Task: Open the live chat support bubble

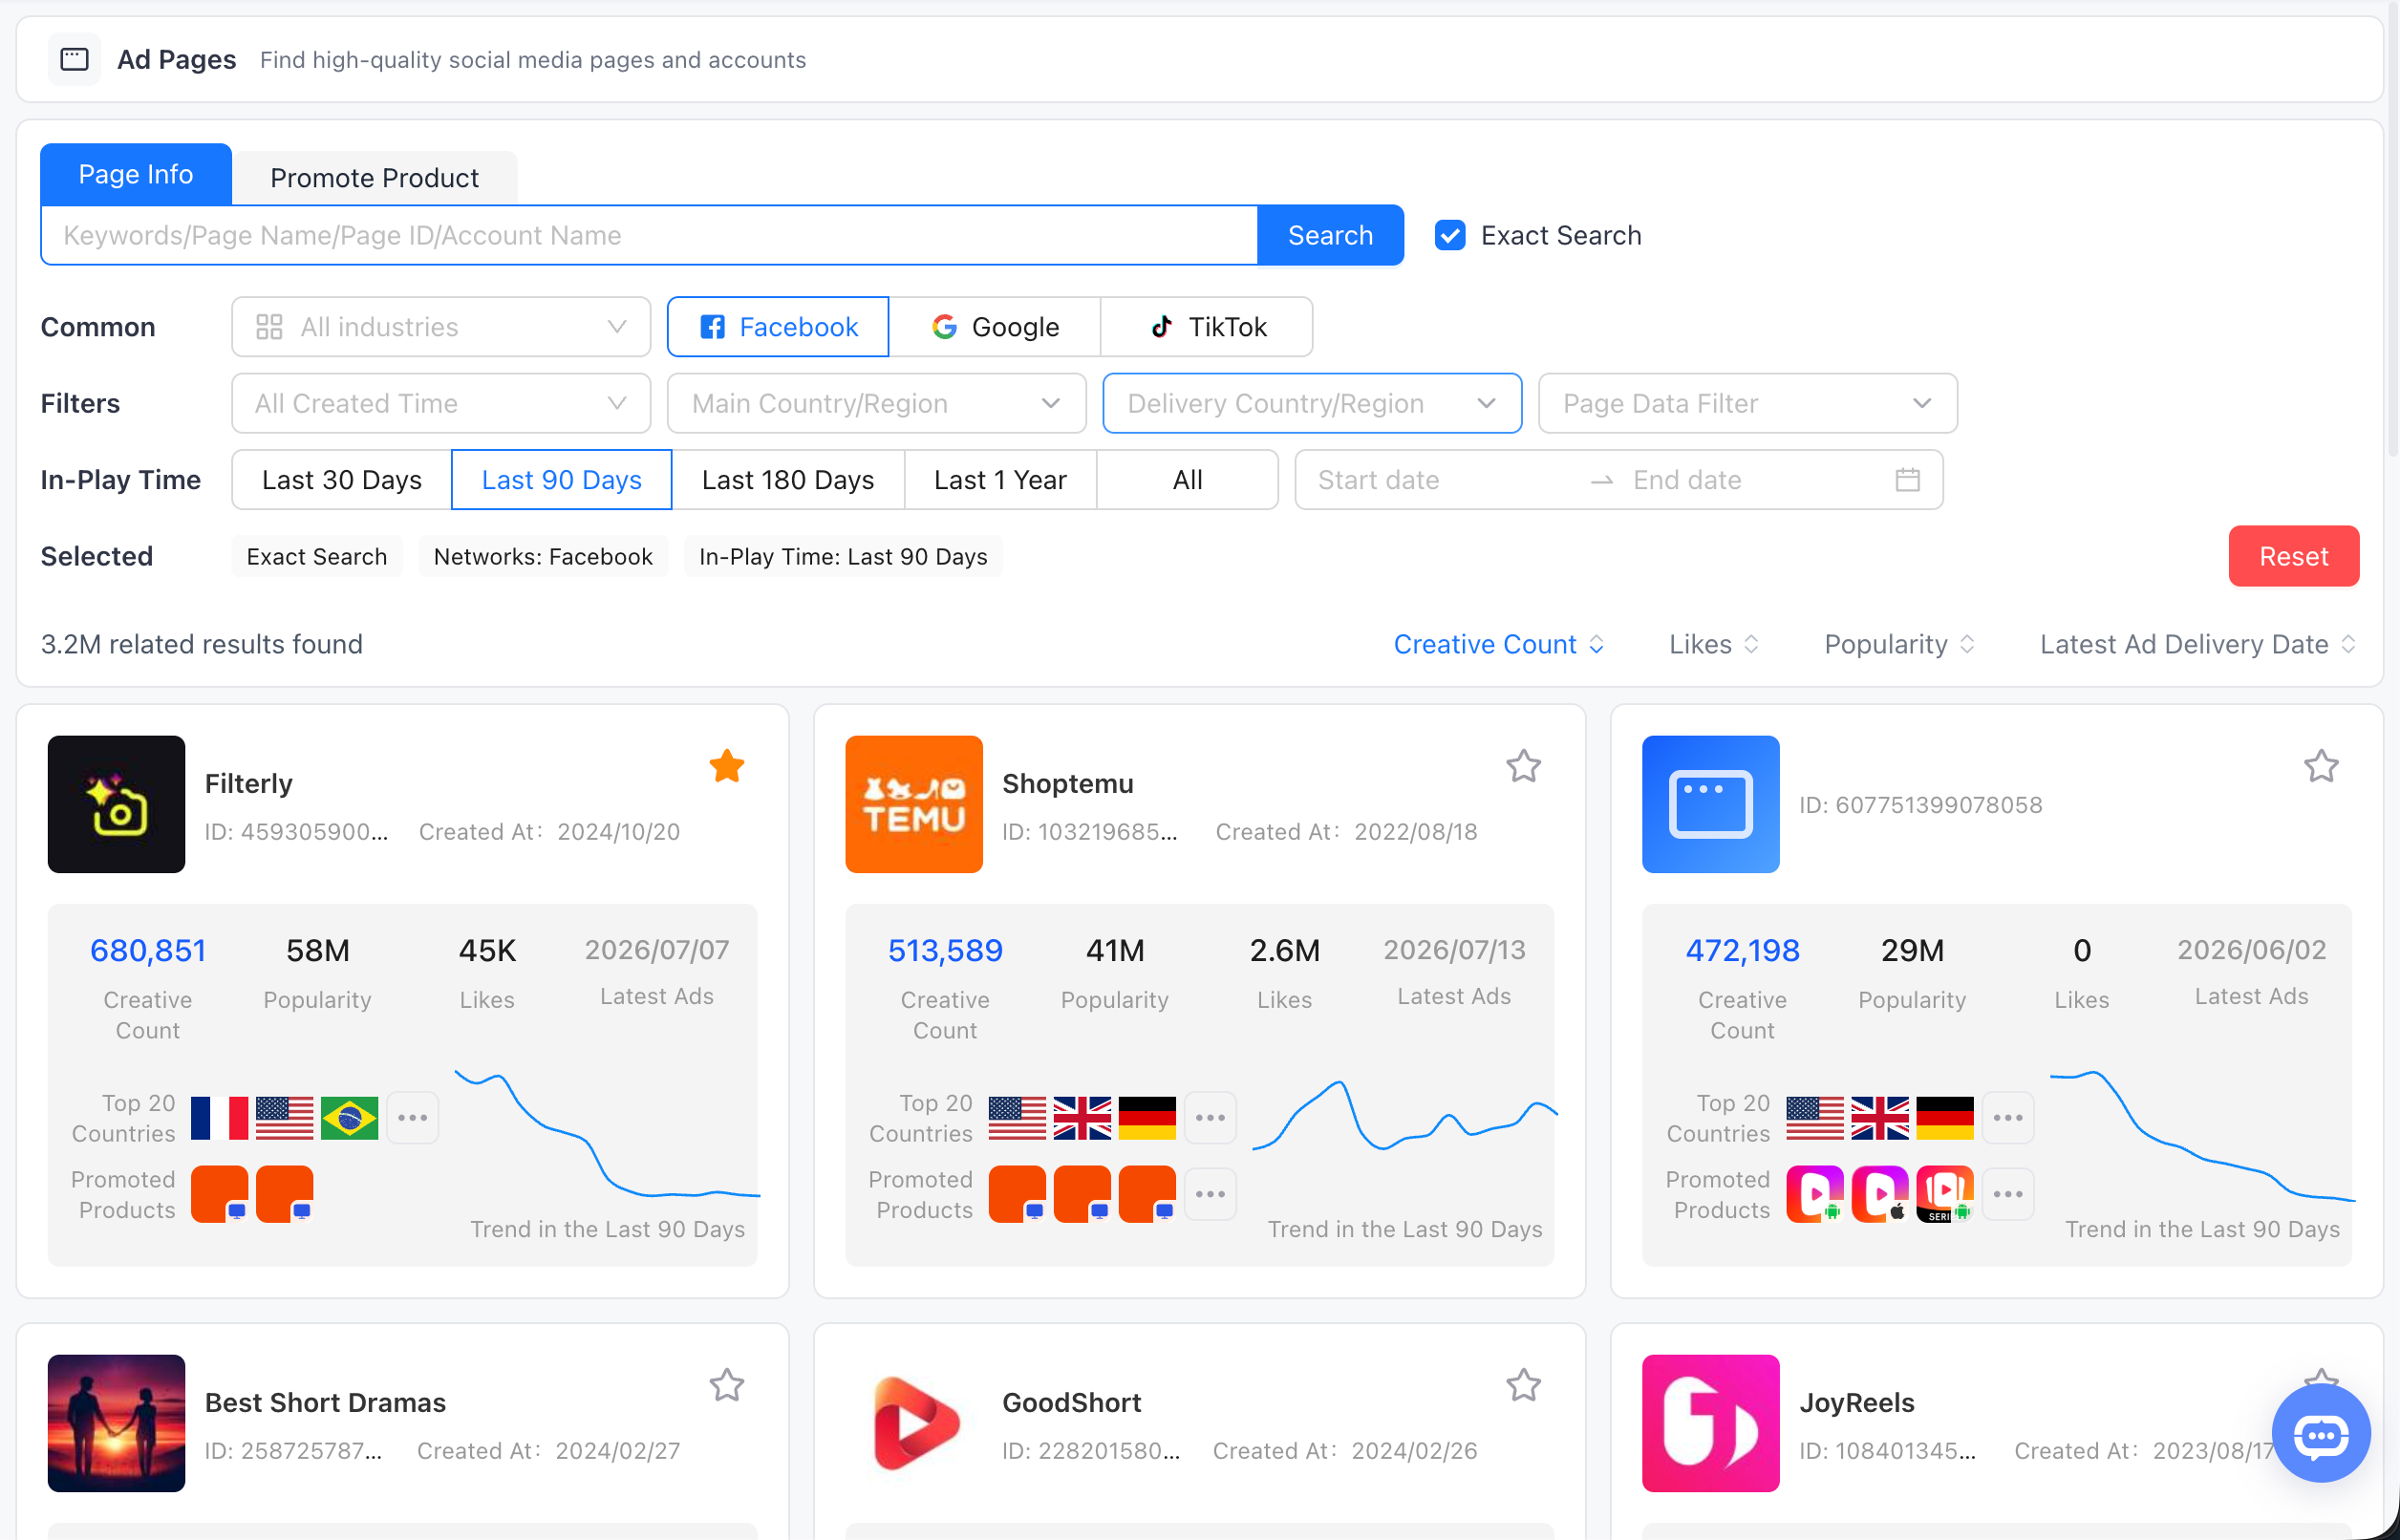Action: pyautogui.click(x=2321, y=1435)
